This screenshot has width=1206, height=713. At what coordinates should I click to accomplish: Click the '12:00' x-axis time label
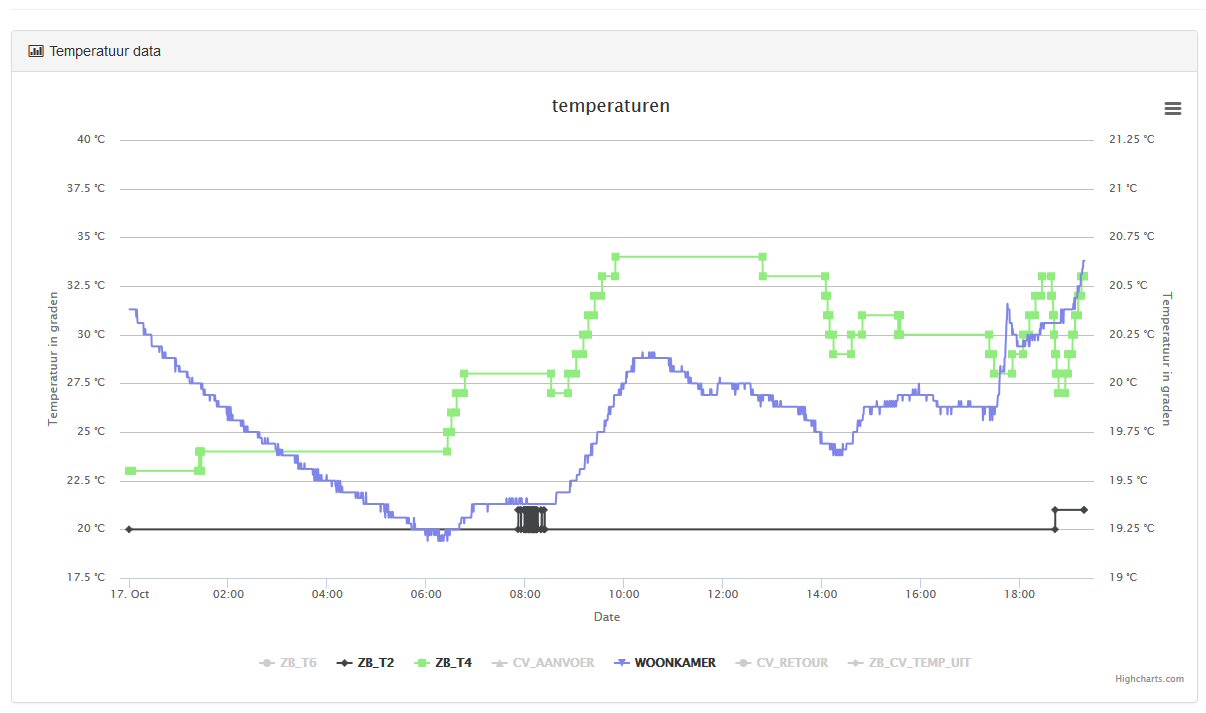[722, 594]
